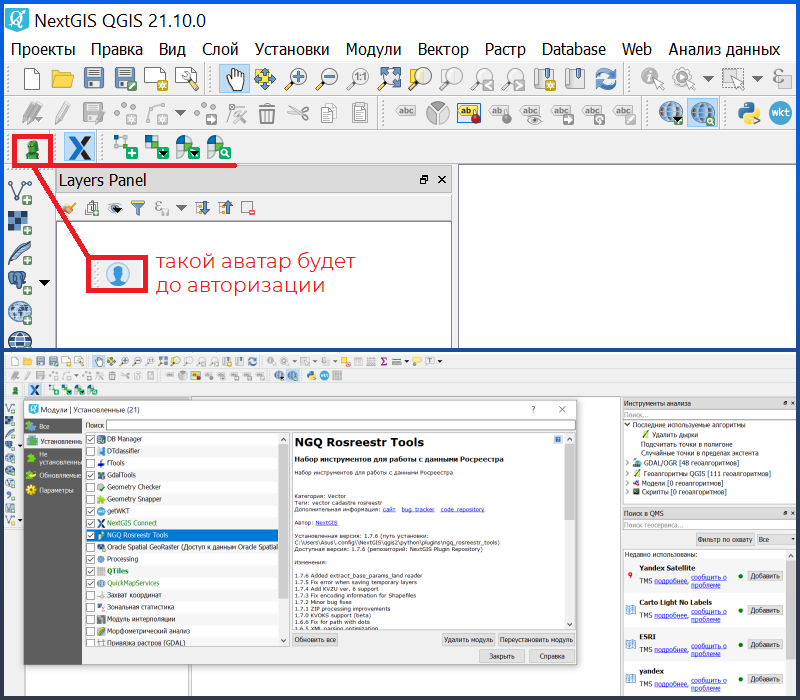Enable Geometry Checker plugin checkbox
The width and height of the screenshot is (800, 700).
91,487
